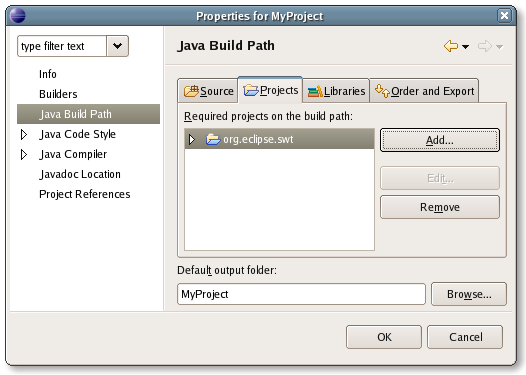This screenshot has width=526, height=375.
Task: Open the filter text dropdown arrow
Action: pyautogui.click(x=117, y=46)
